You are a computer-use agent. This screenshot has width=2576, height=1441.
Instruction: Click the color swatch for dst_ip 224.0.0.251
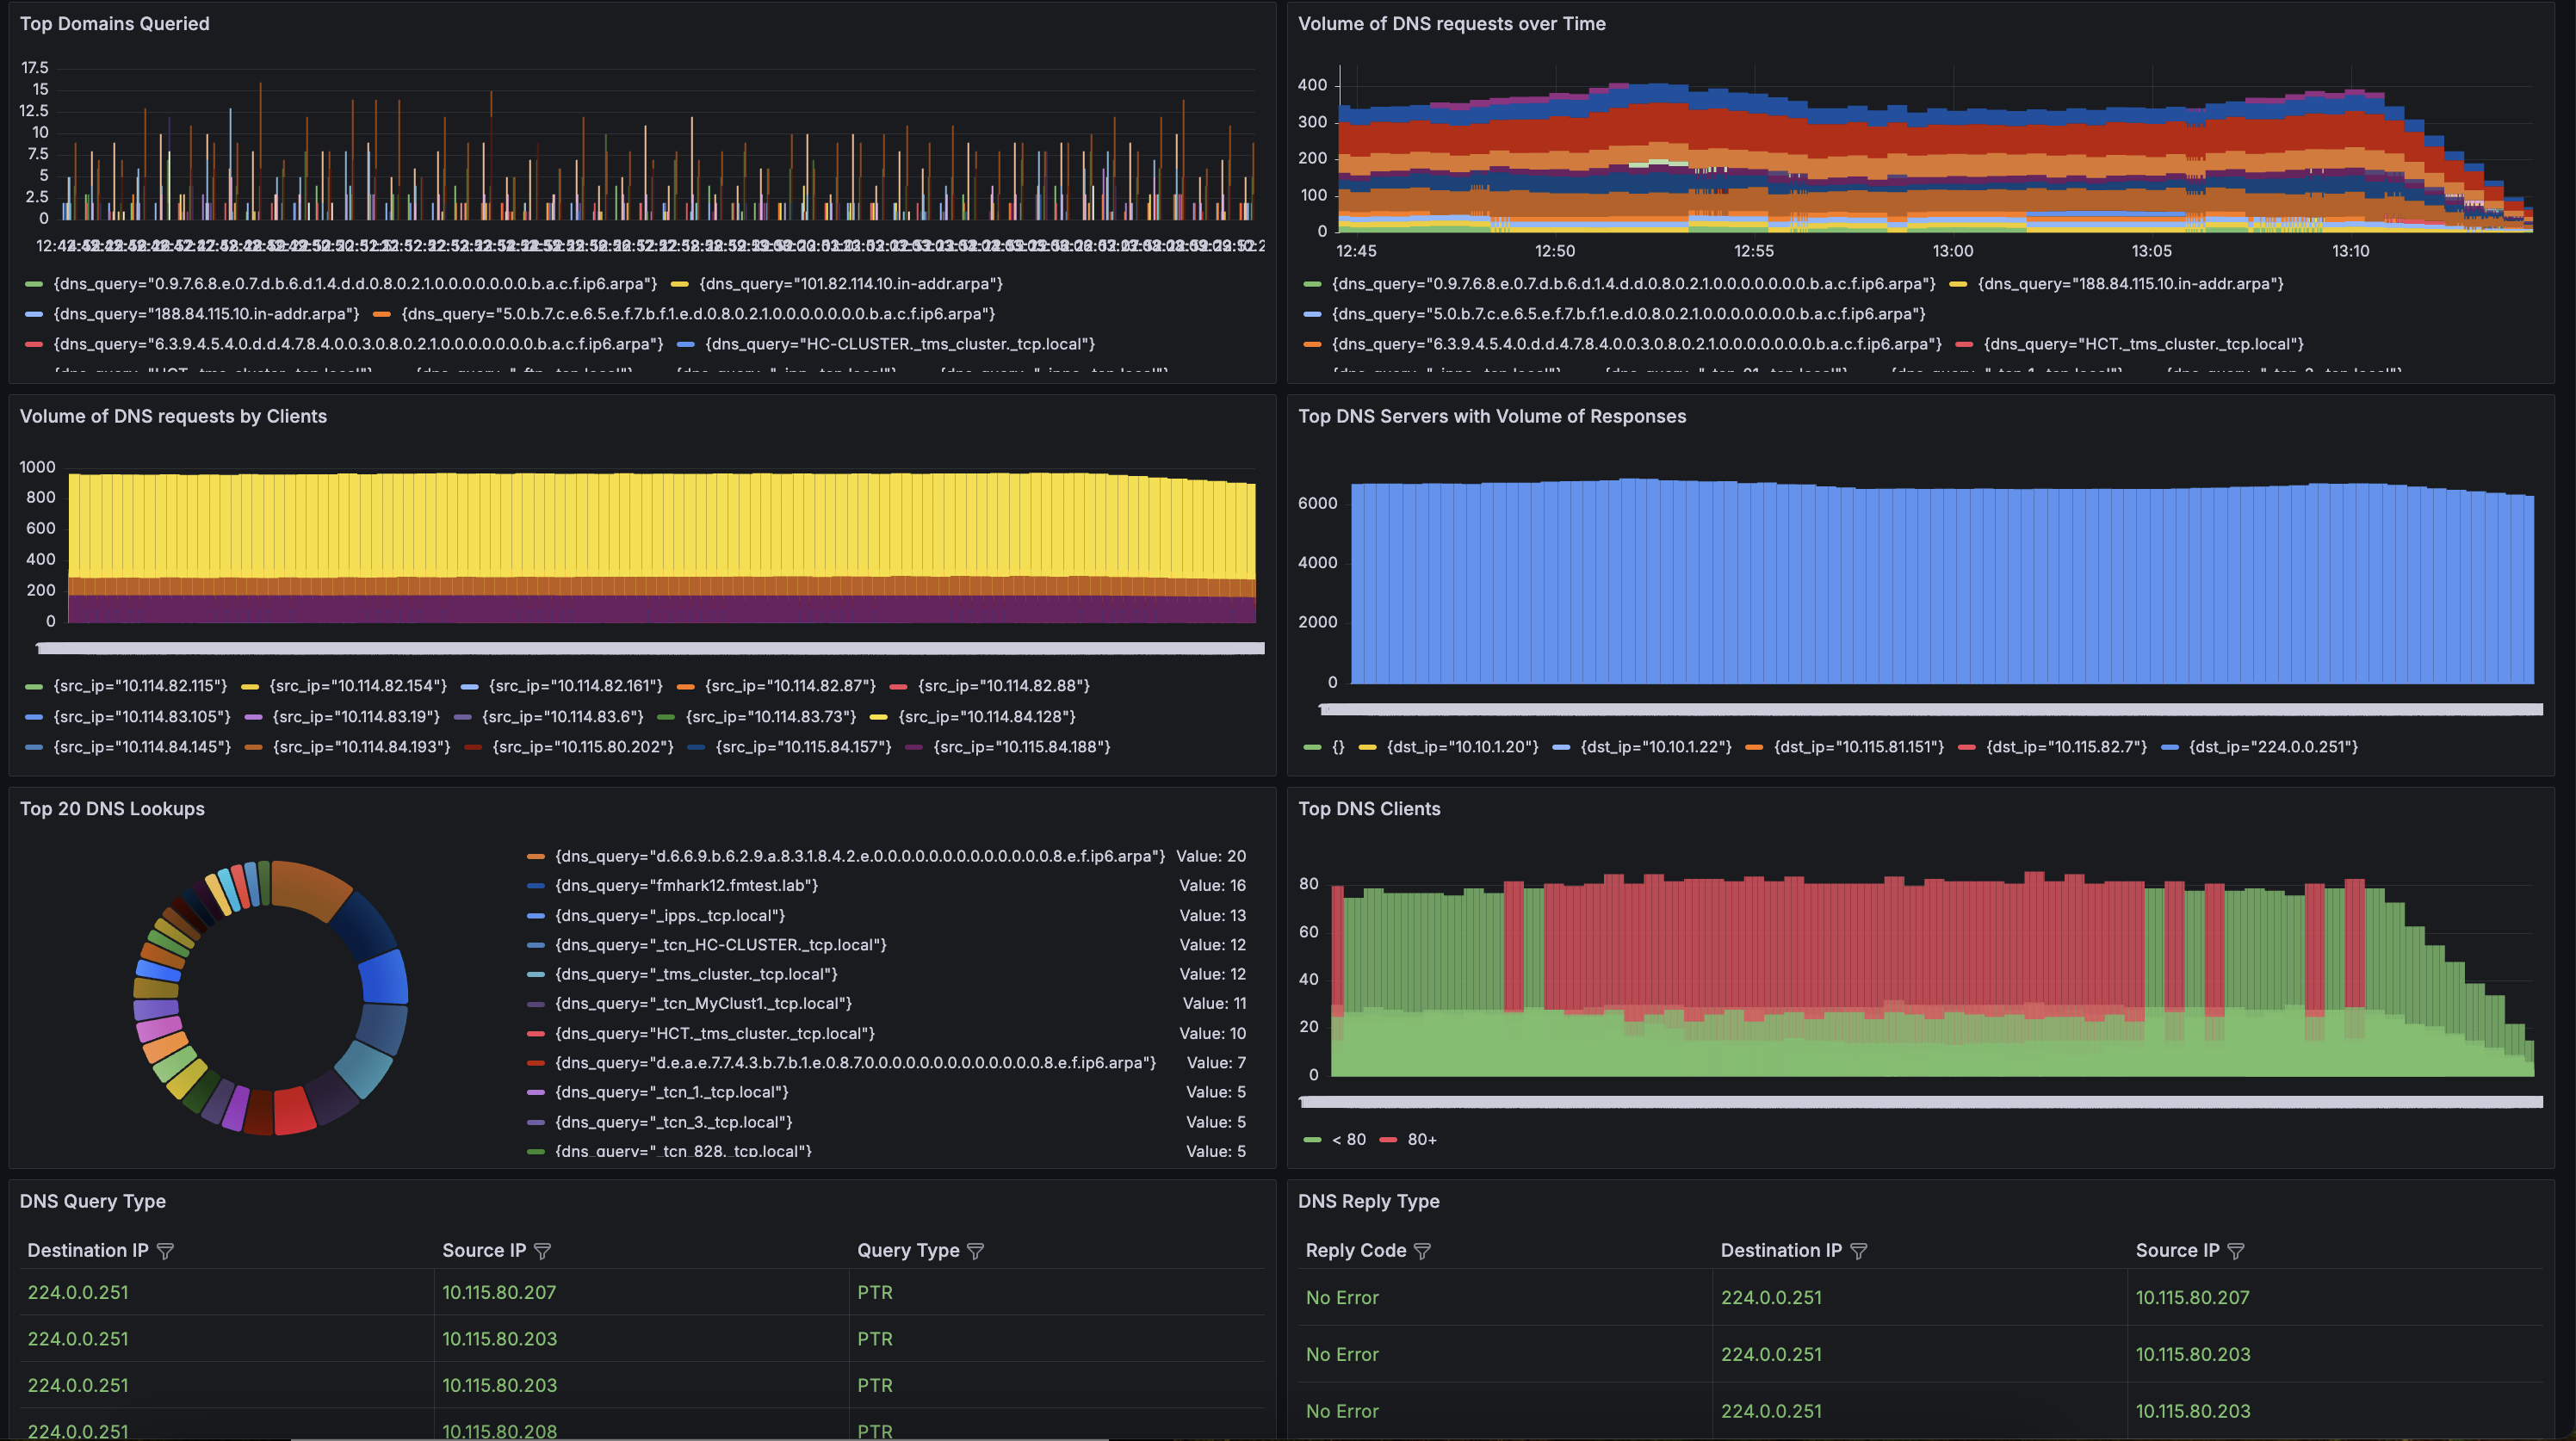click(x=2170, y=747)
